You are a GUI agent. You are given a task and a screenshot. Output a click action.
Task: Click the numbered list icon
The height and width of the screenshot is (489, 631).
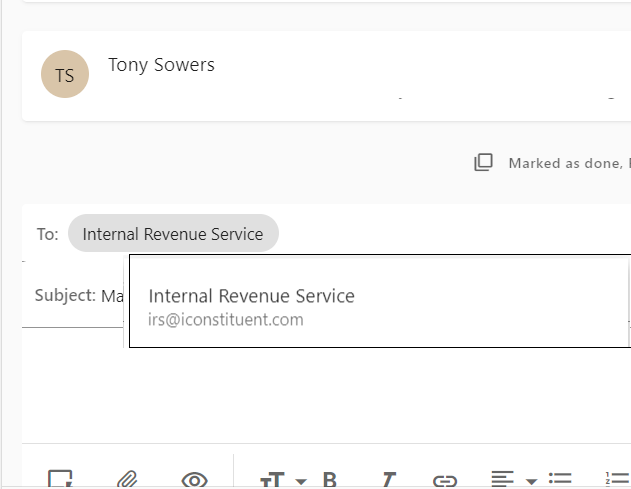617,478
